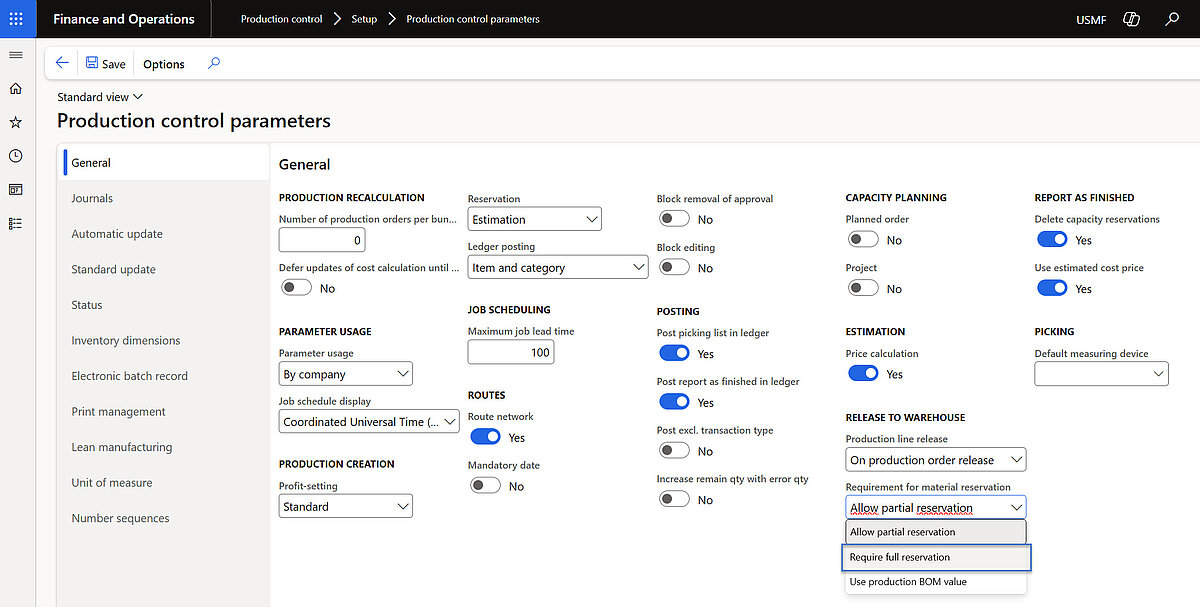Screen dimensions: 1200x607
Task: View recently opened items via the clock icon
Action: 15,155
